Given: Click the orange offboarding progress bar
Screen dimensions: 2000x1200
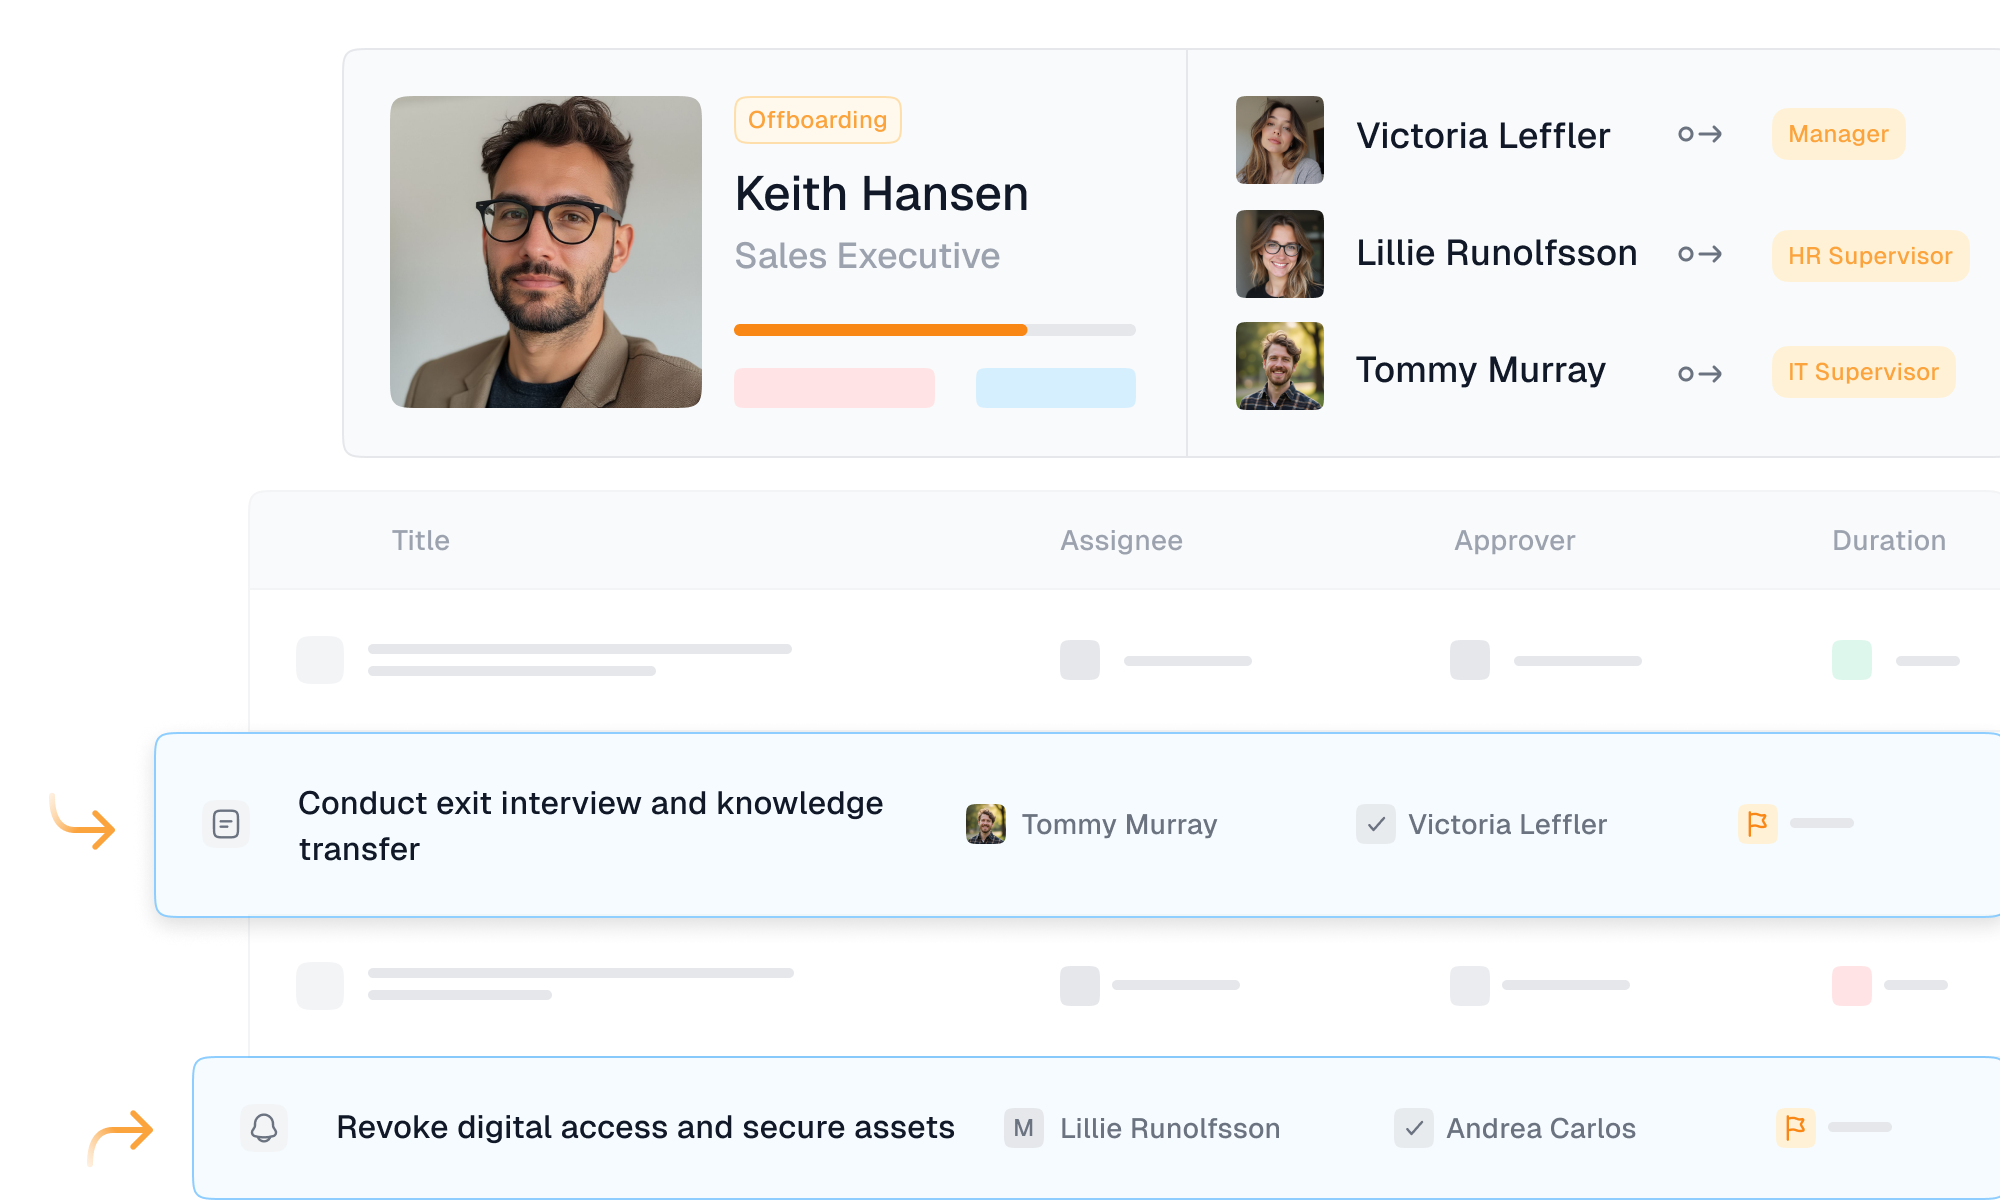Looking at the screenshot, I should click(x=880, y=330).
